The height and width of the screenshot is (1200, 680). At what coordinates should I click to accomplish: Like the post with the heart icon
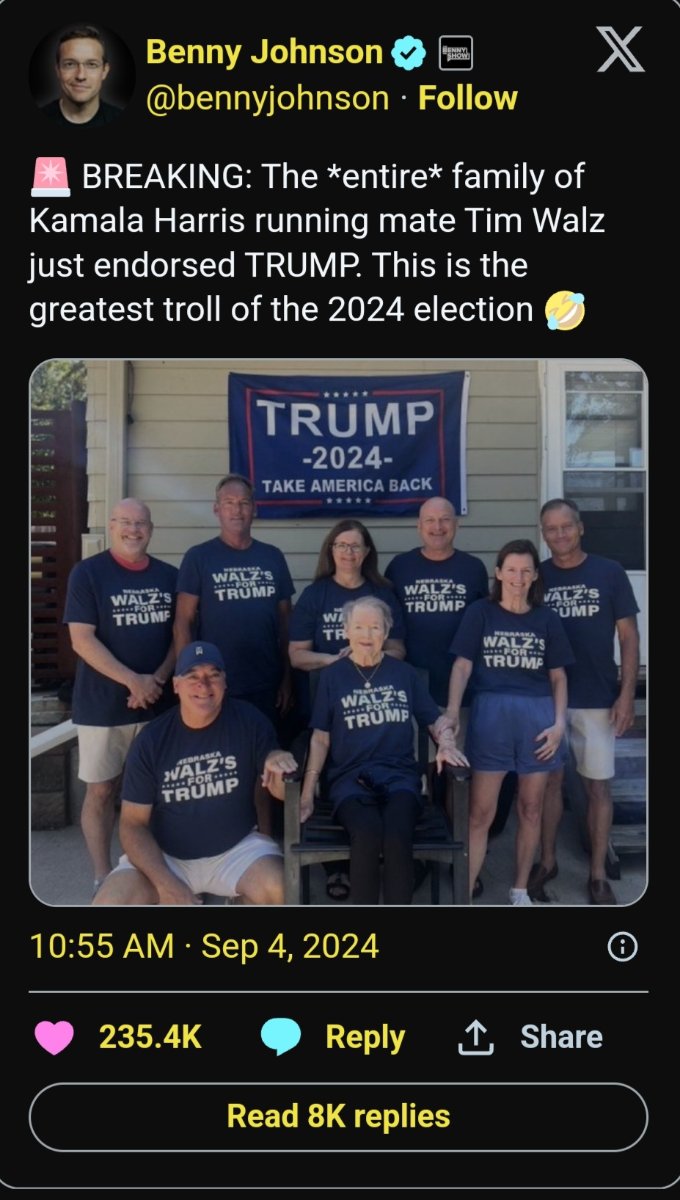54,1037
